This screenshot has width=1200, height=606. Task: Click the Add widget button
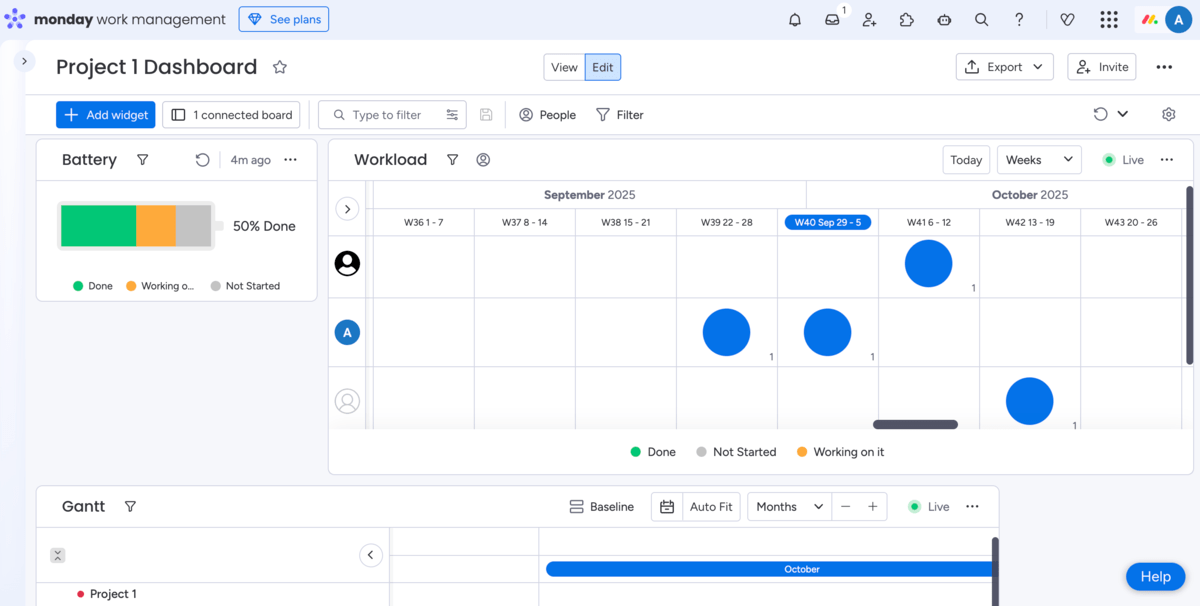(105, 114)
